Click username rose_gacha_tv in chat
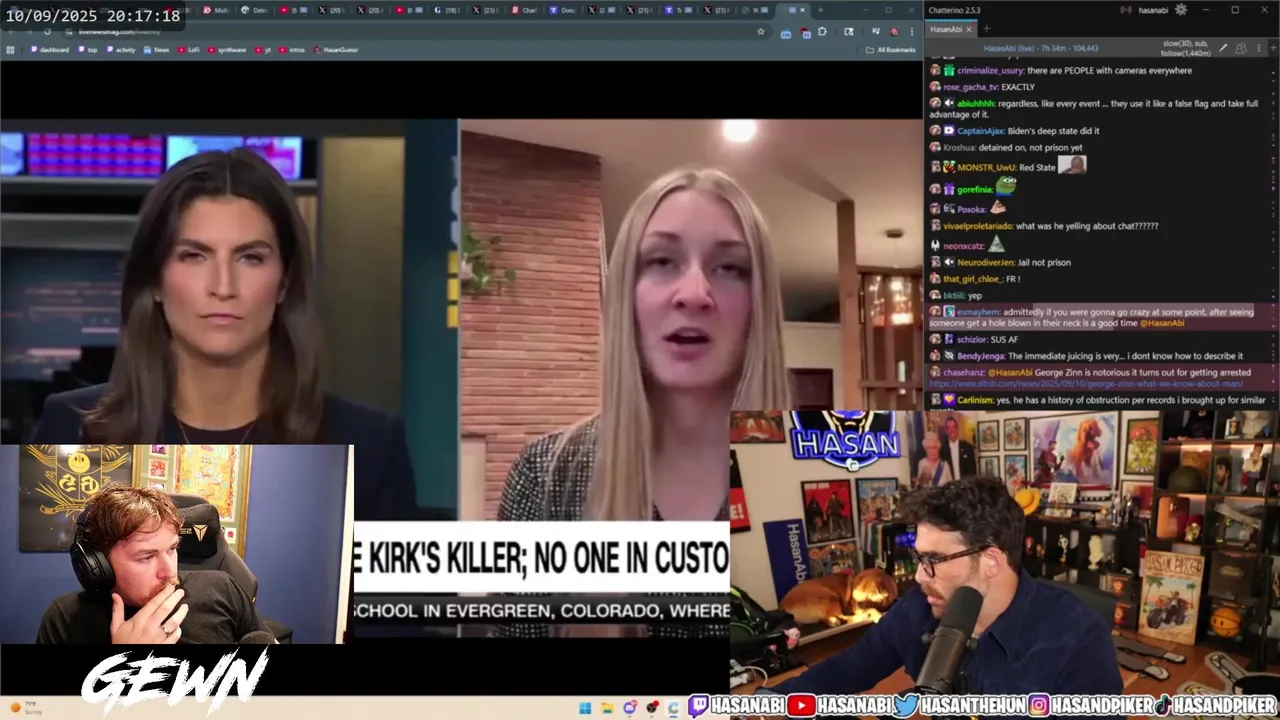The image size is (1280, 720). click(x=970, y=88)
